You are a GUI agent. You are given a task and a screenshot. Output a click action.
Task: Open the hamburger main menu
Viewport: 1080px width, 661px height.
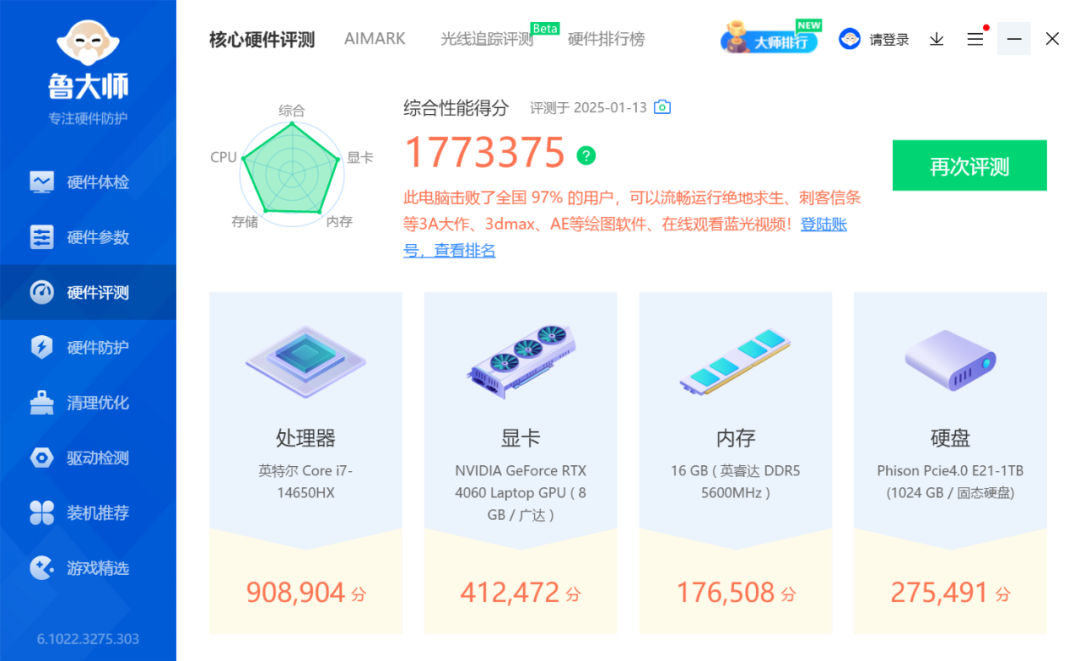[x=975, y=39]
